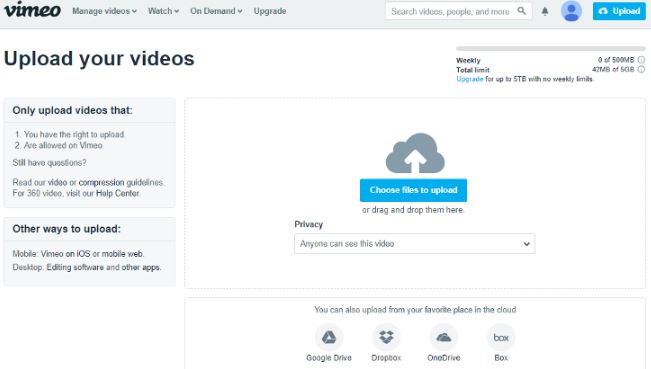
Task: Click 'or drag and drop them here' text
Action: [413, 210]
